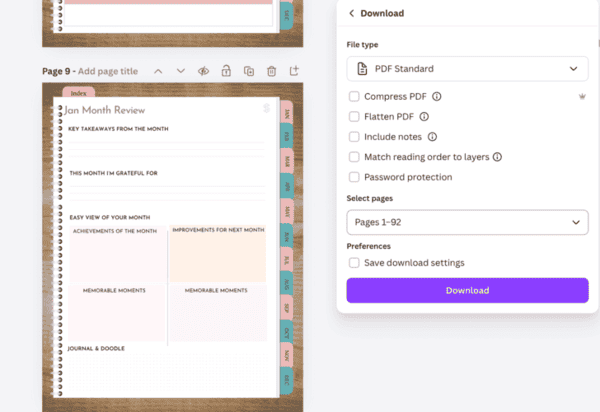
Task: Show info for Match reading order
Action: (x=497, y=157)
